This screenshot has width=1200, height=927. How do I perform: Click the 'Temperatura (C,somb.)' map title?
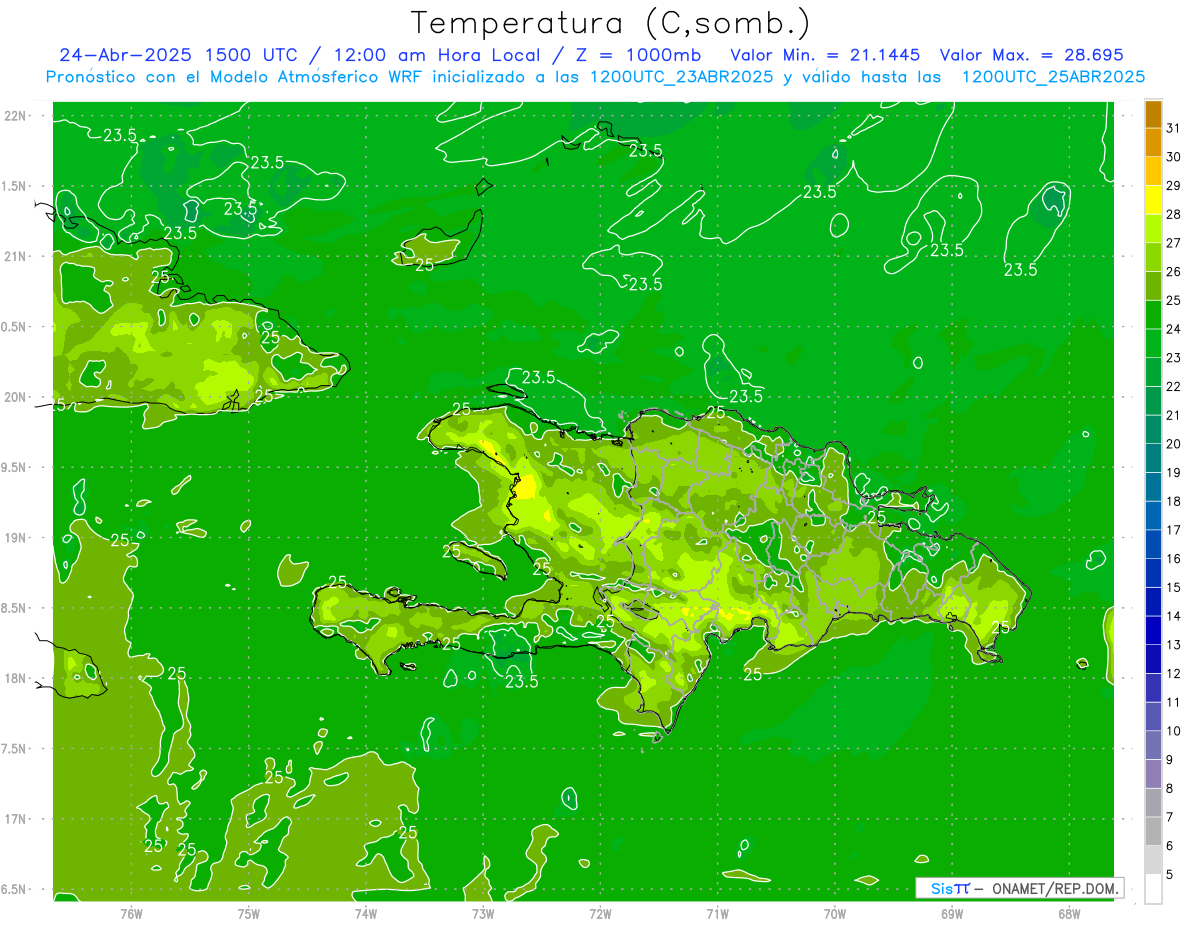tap(611, 23)
